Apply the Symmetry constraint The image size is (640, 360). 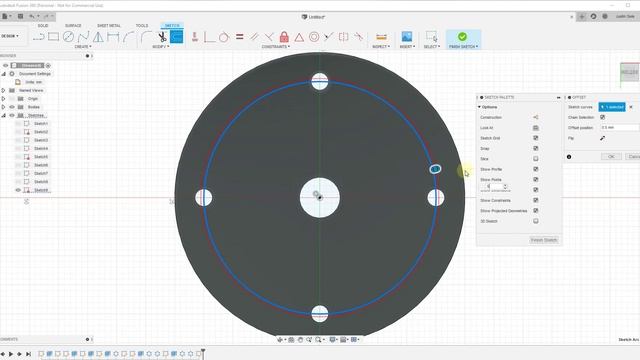pos(344,37)
